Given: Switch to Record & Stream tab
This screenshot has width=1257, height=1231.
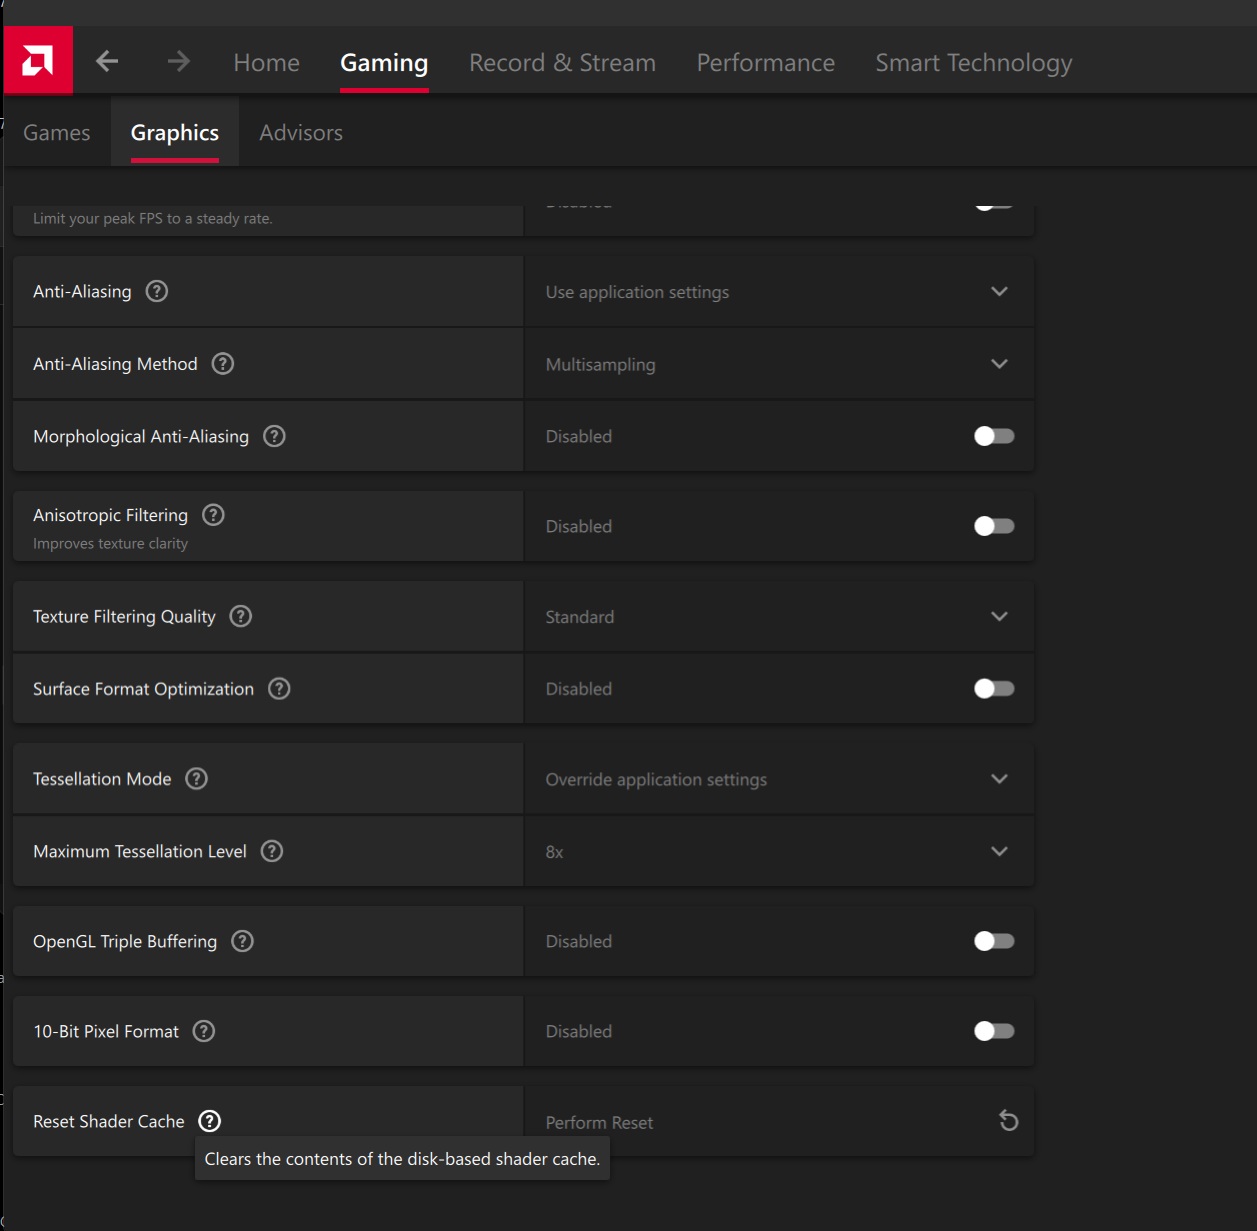Looking at the screenshot, I should 563,63.
